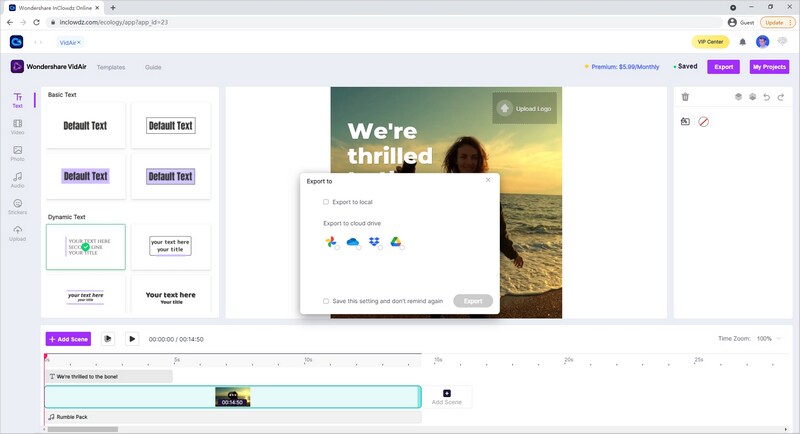Click the grayed Export button in dialog
Image resolution: width=800 pixels, height=434 pixels.
473,301
